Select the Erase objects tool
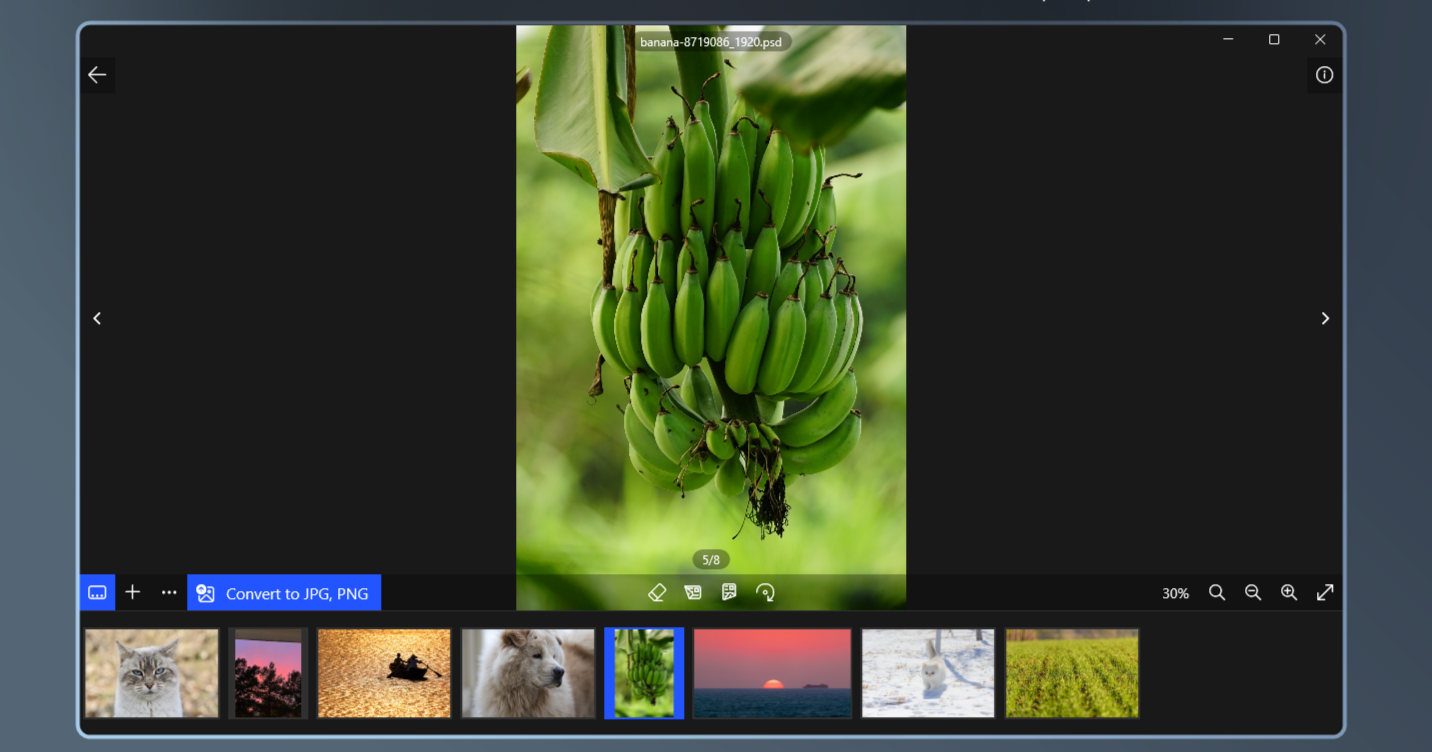Image resolution: width=1432 pixels, height=752 pixels. click(657, 592)
